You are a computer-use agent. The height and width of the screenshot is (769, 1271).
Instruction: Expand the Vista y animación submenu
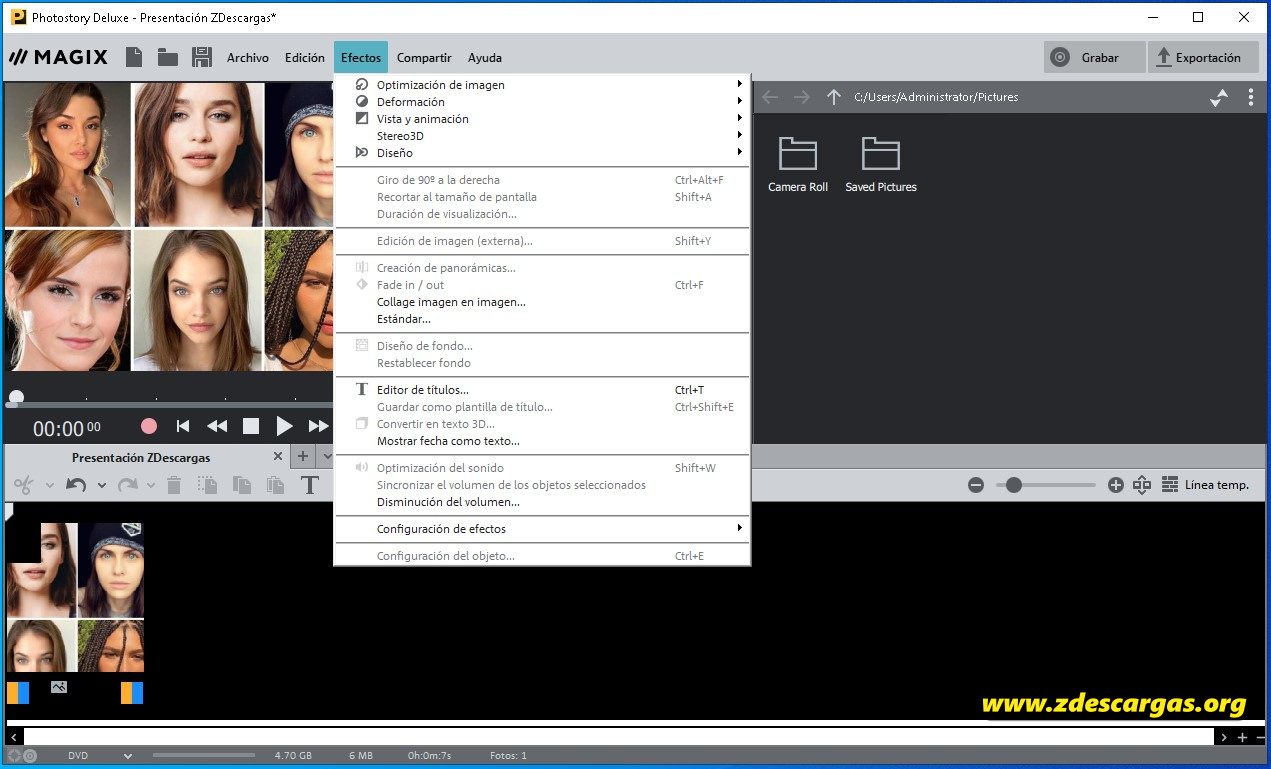point(542,119)
